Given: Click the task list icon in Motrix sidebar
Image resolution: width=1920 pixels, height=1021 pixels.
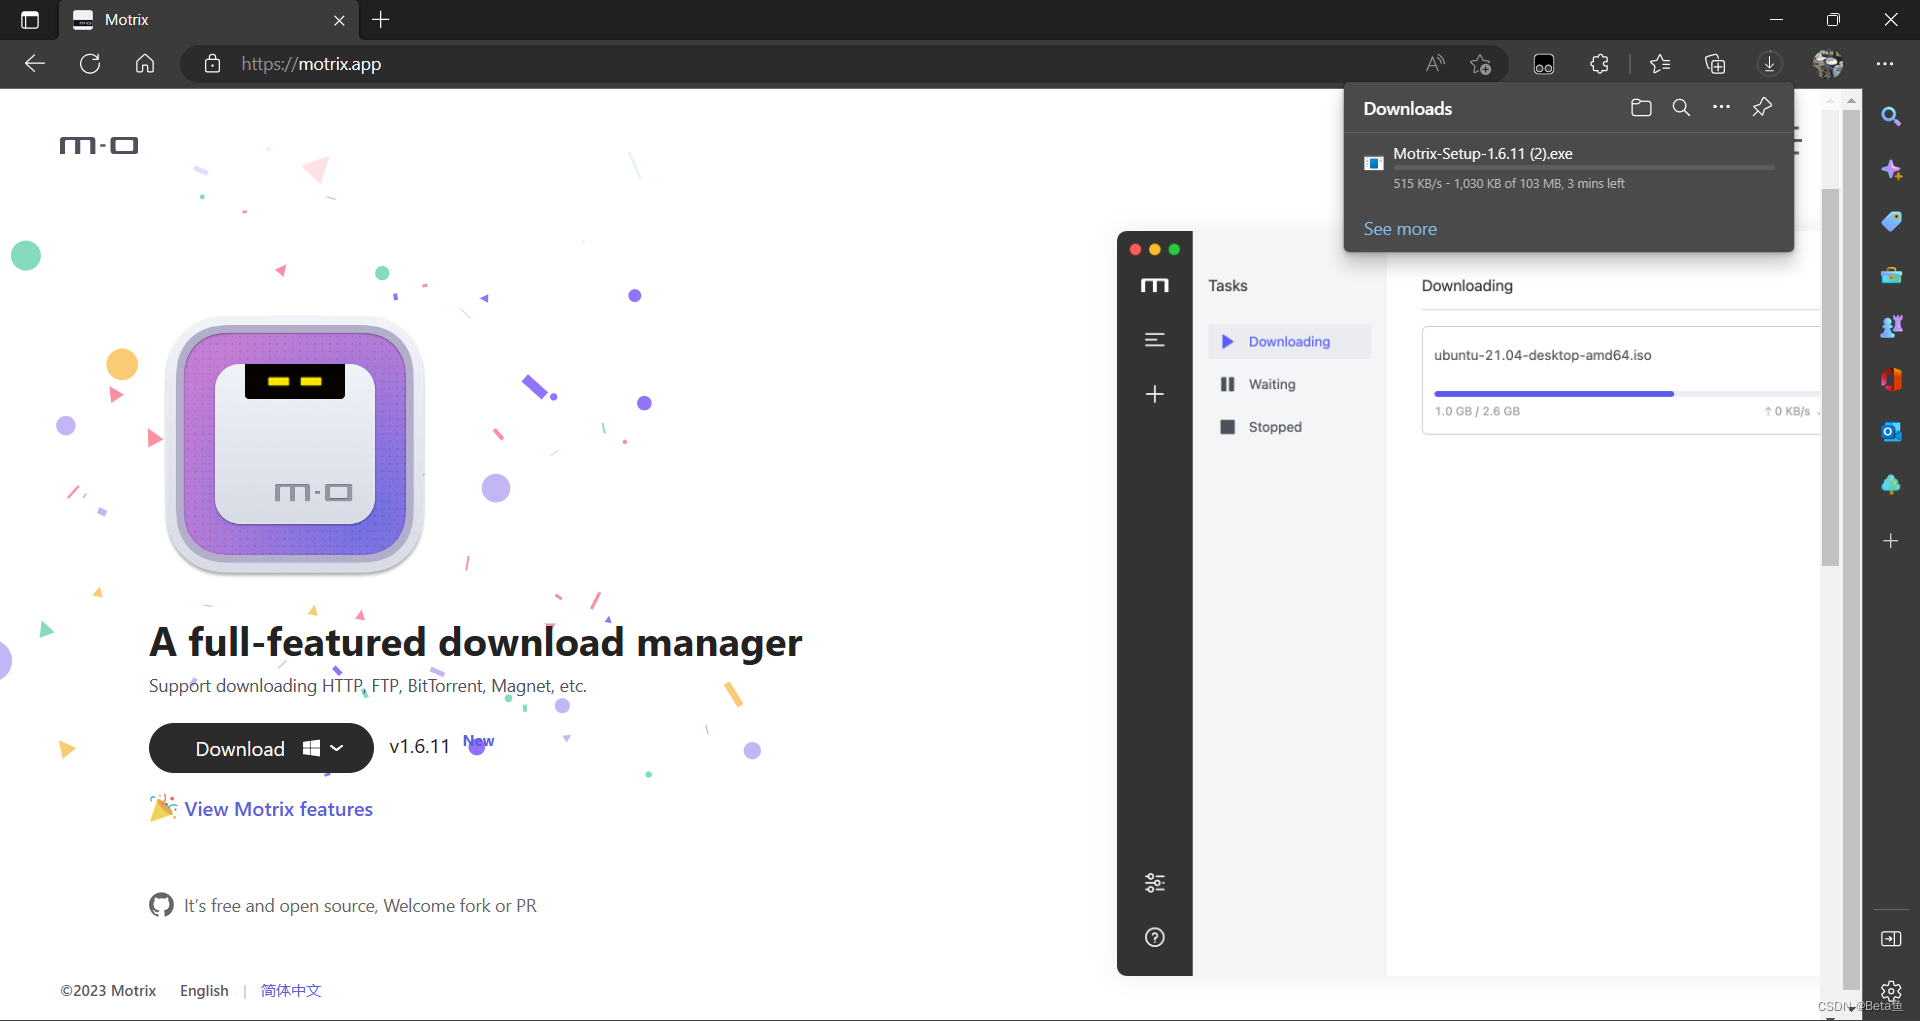Looking at the screenshot, I should (x=1155, y=340).
